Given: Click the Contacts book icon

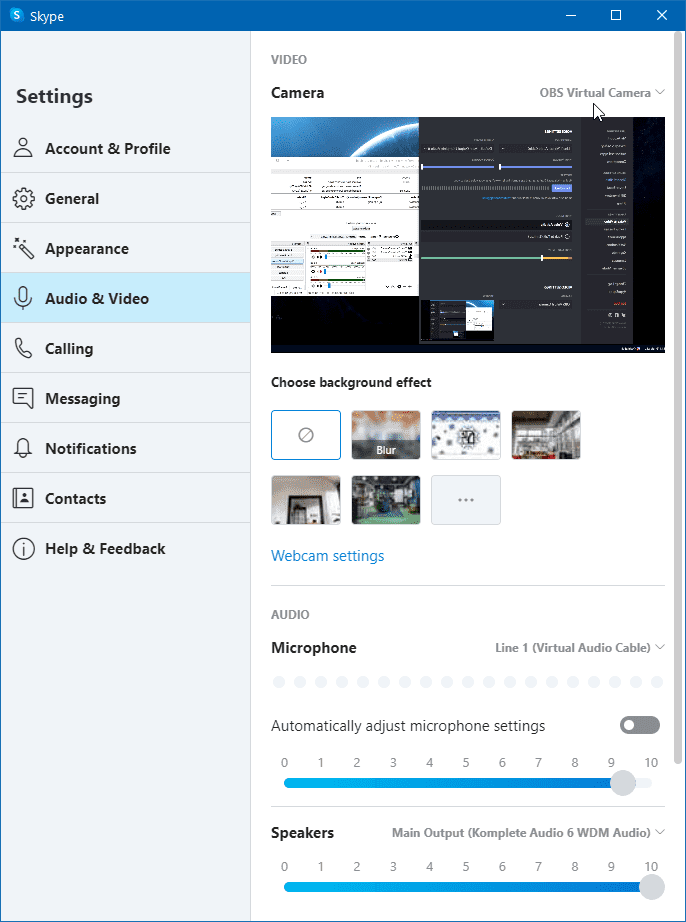Looking at the screenshot, I should point(23,498).
